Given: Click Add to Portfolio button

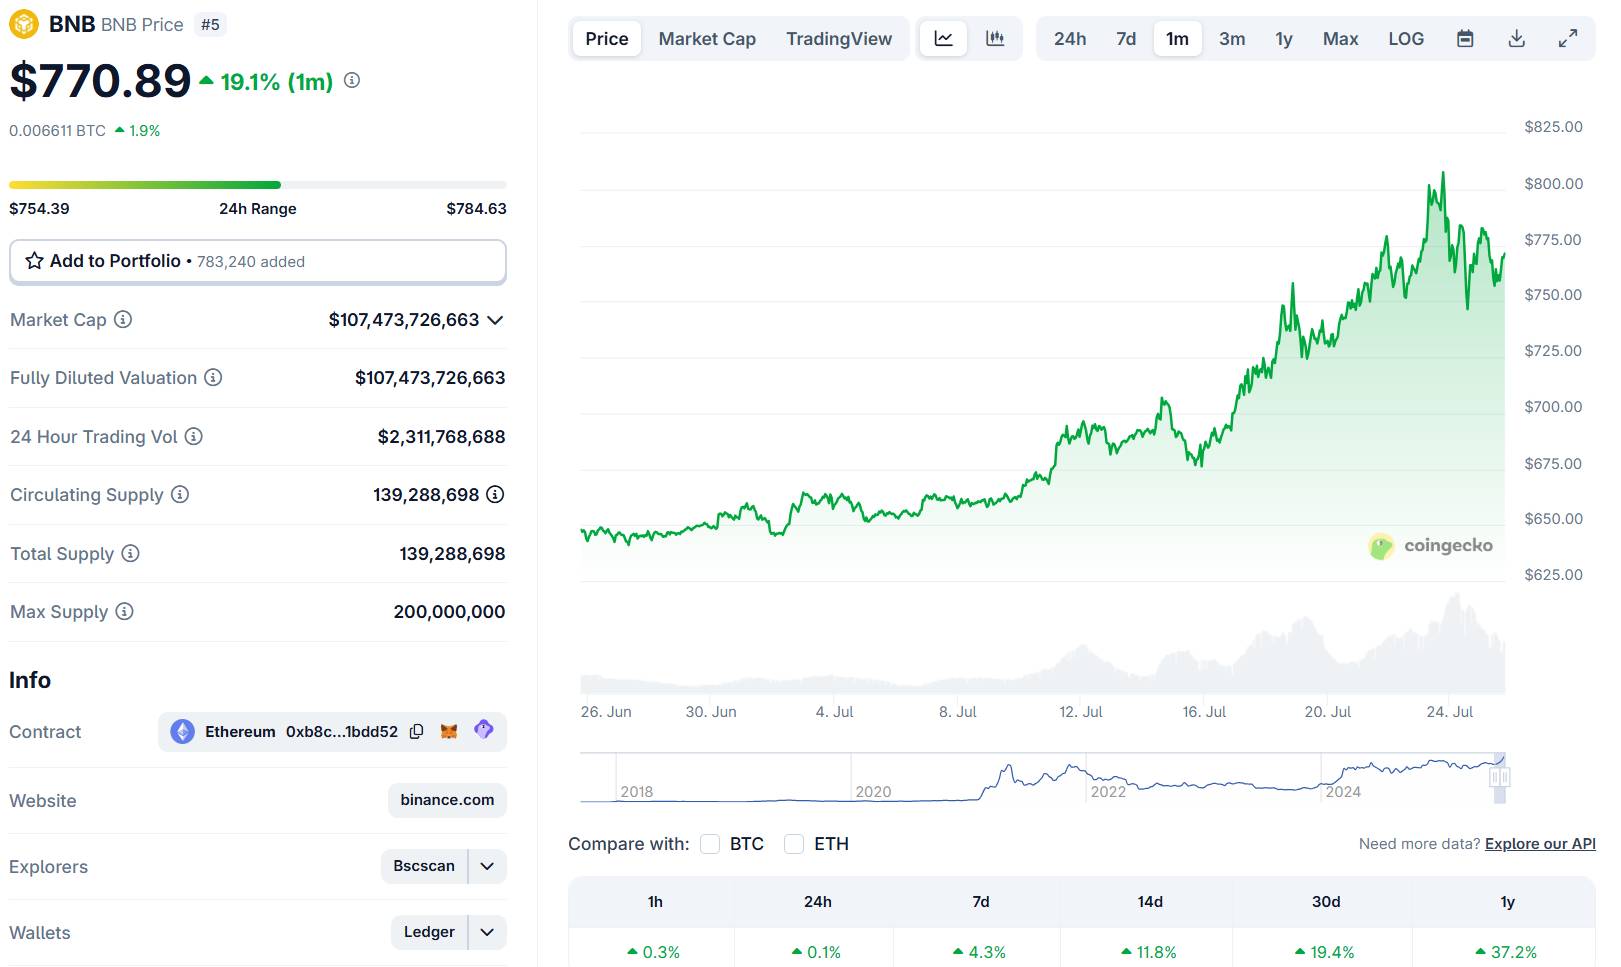Looking at the screenshot, I should pos(258,261).
